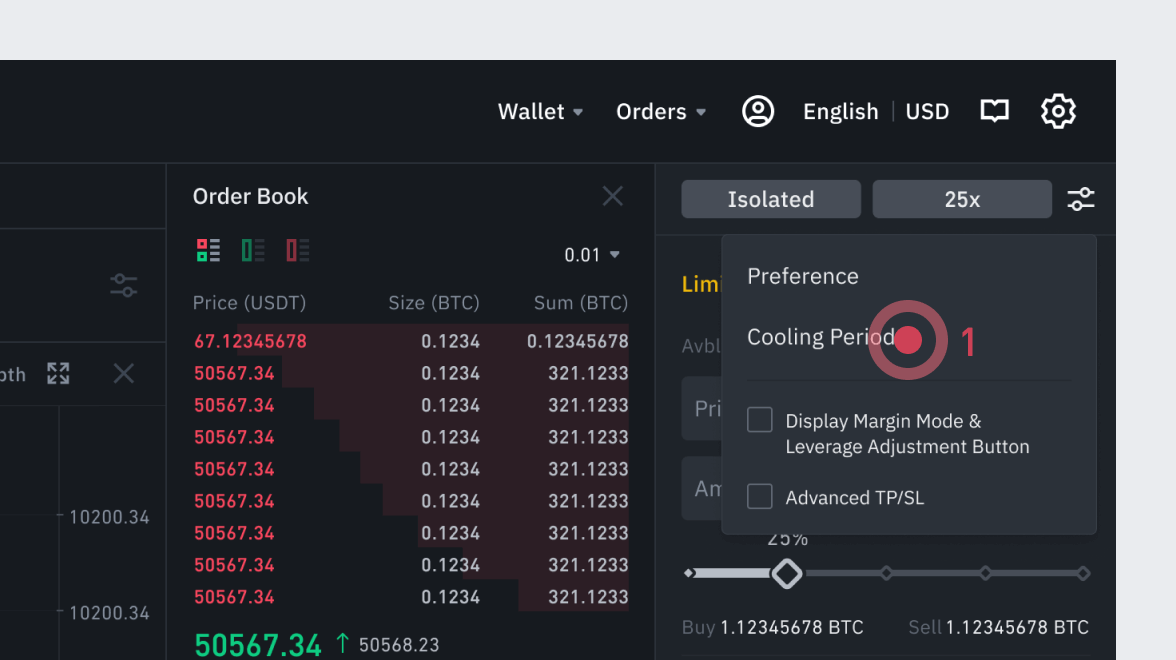This screenshot has width=1176, height=660.
Task: Enable Display Margin Mode & Leverage checkbox
Action: point(760,420)
